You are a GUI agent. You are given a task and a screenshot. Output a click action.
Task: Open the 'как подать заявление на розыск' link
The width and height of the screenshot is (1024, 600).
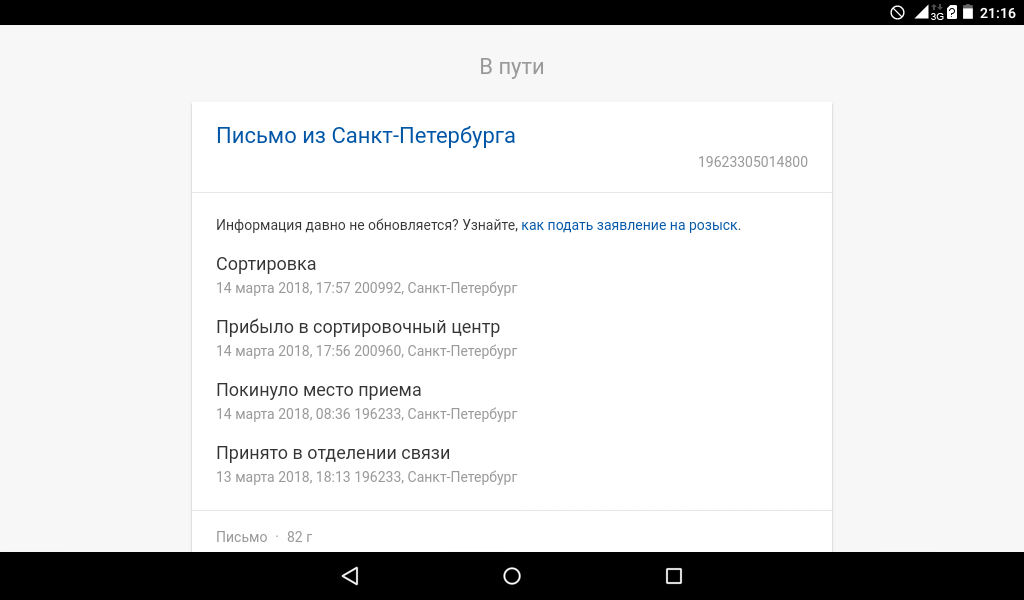(630, 225)
